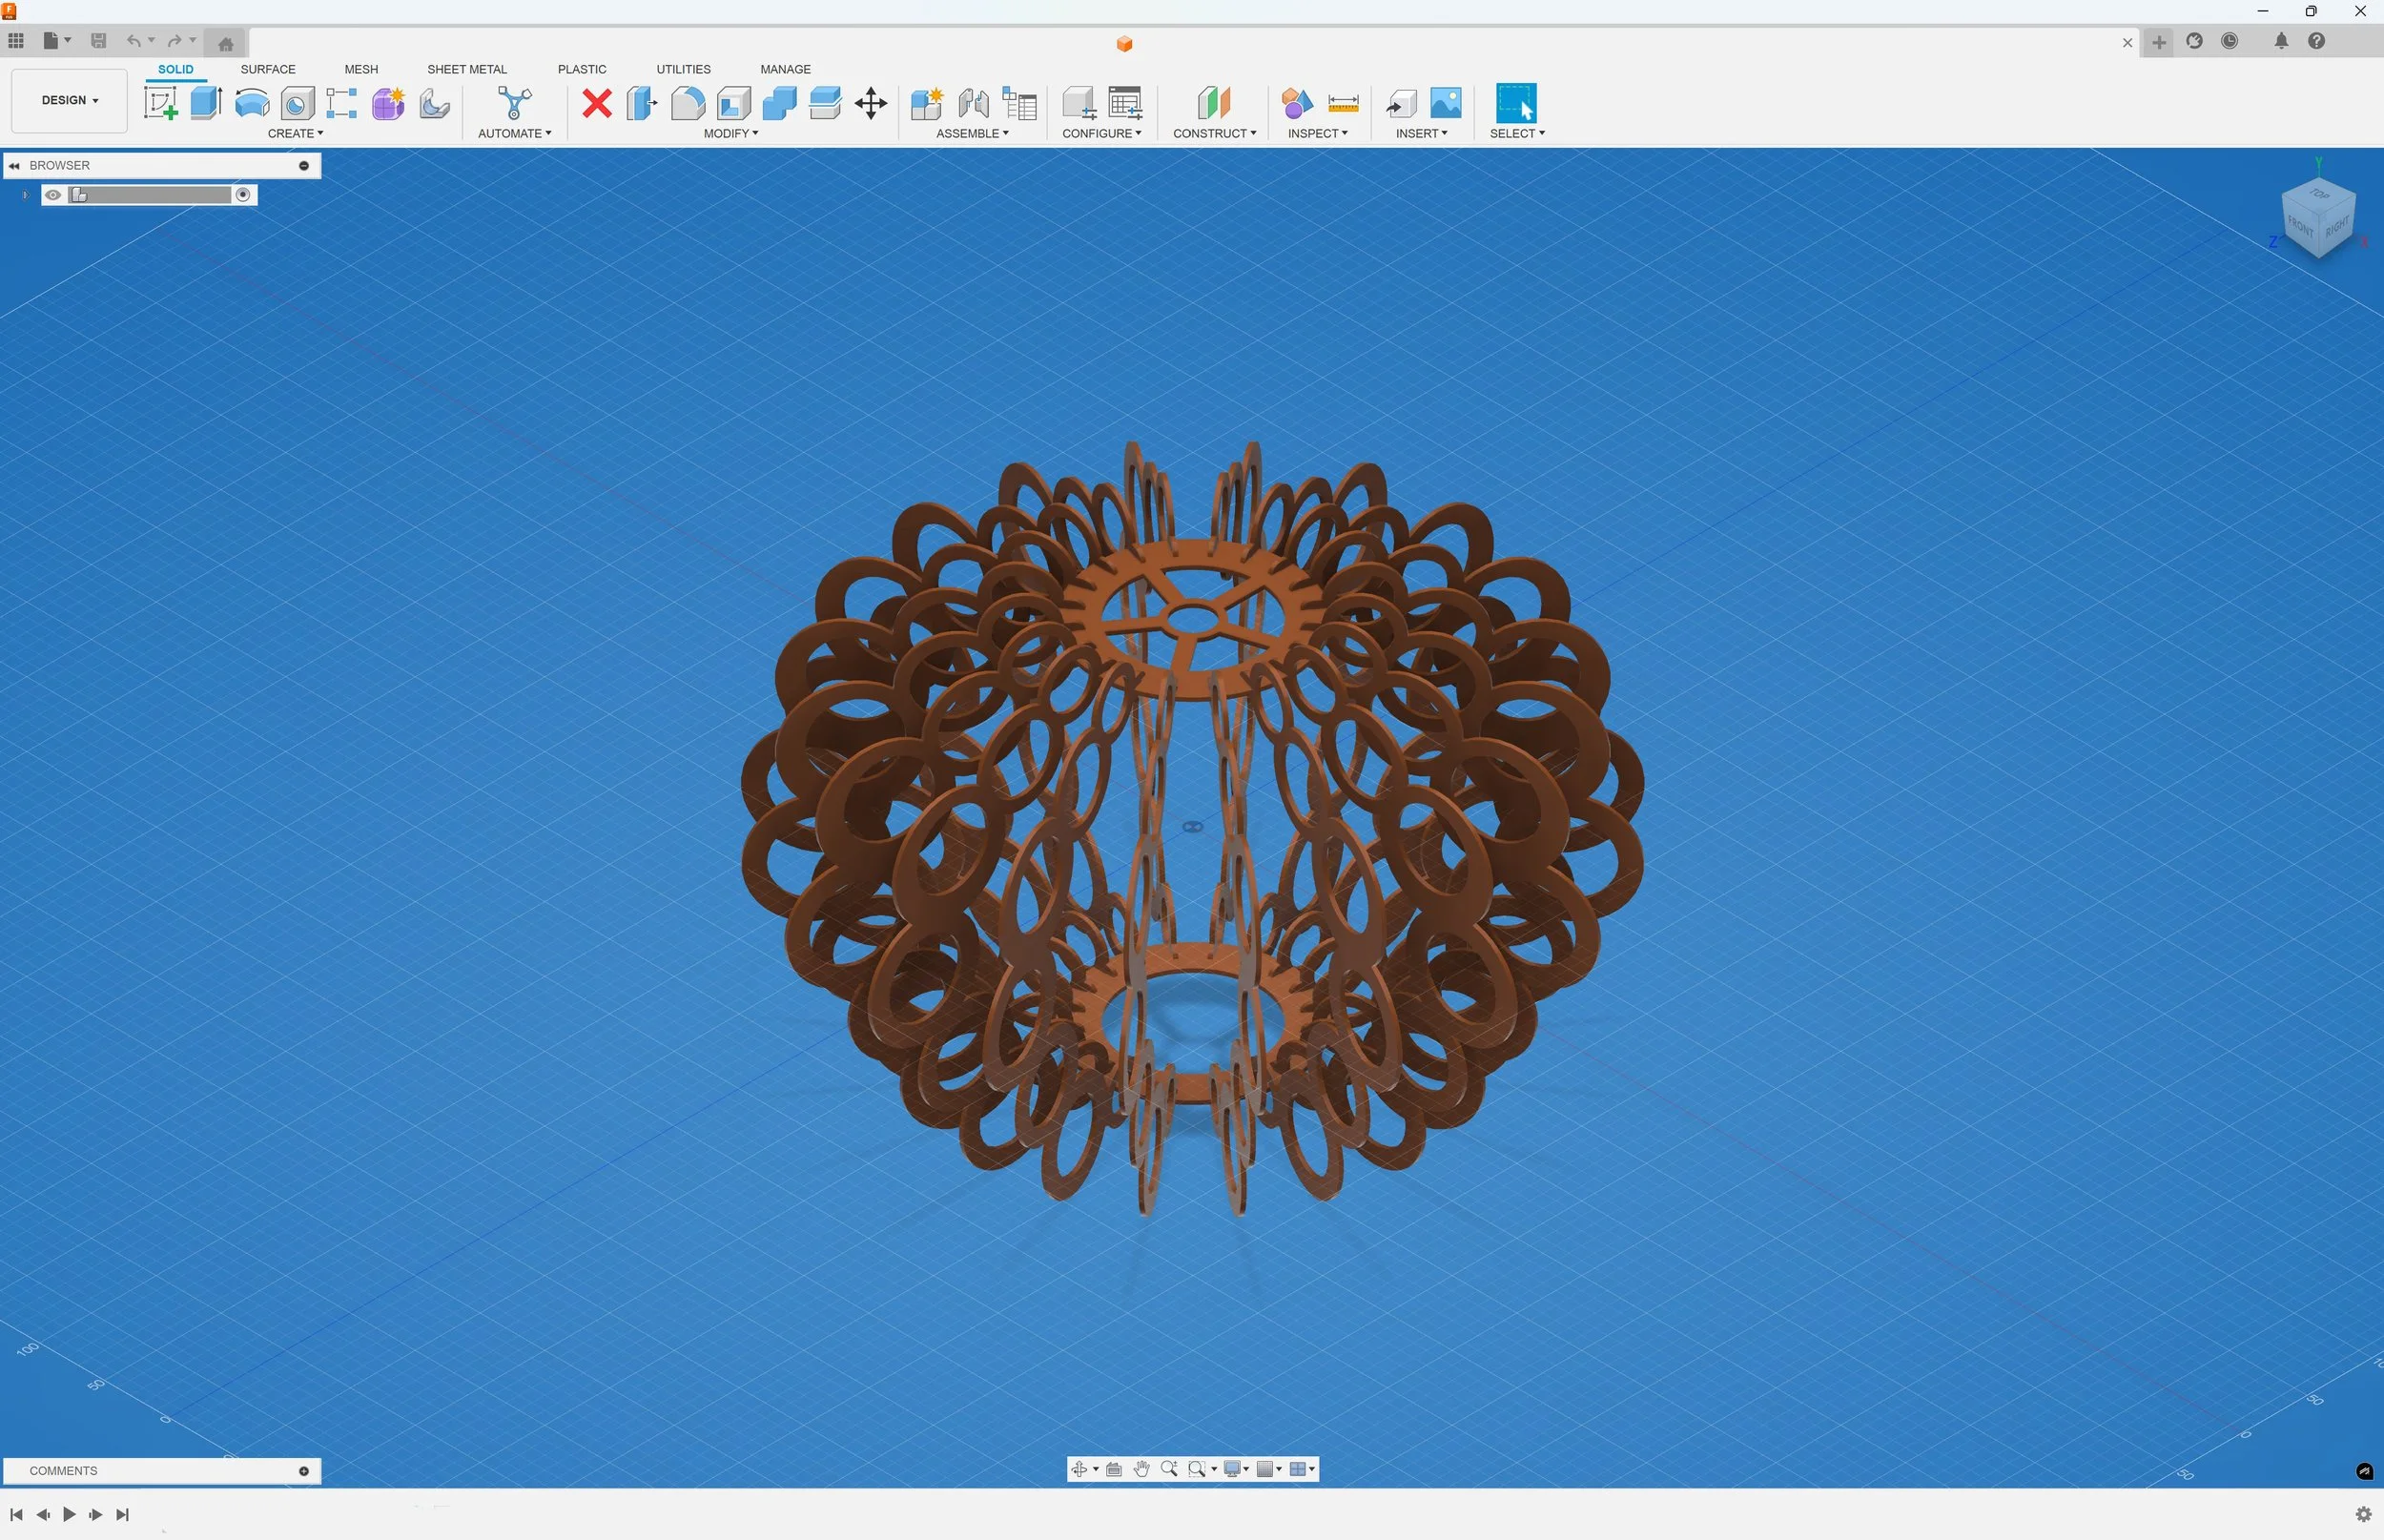Select the Revolve tool icon
The height and width of the screenshot is (1540, 2384).
coord(251,103)
